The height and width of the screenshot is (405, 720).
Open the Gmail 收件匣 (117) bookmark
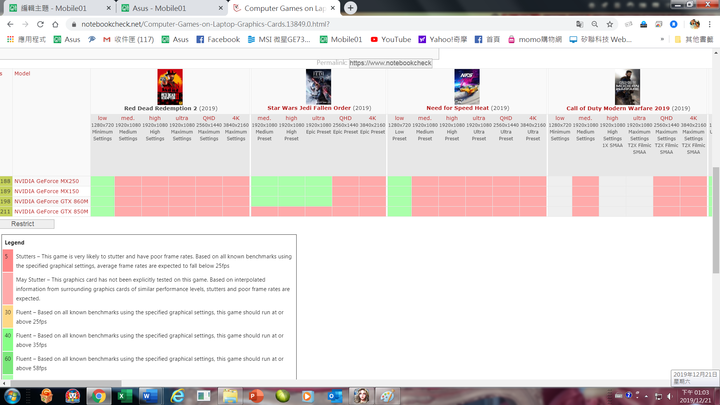128,39
